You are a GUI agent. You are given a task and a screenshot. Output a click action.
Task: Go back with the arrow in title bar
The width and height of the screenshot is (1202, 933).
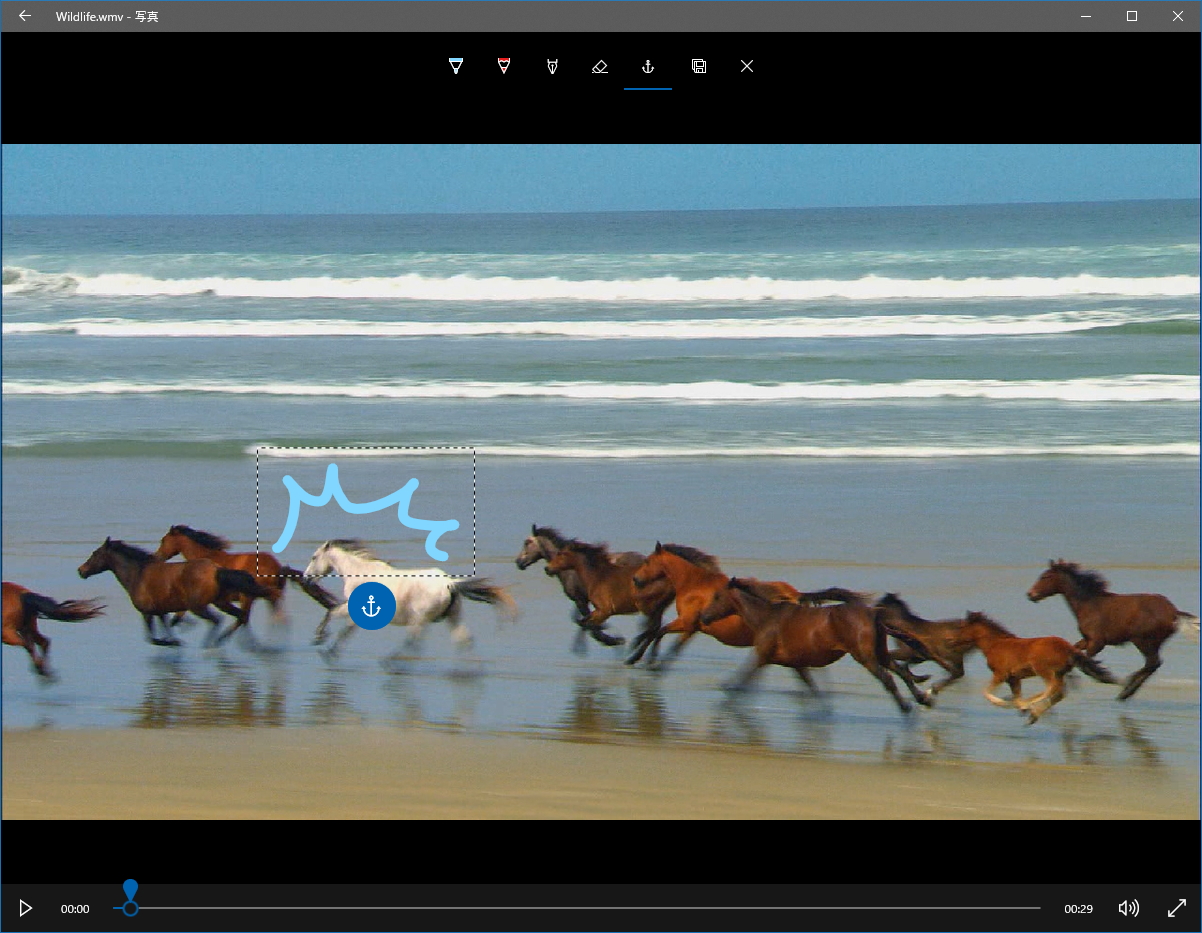coord(25,16)
